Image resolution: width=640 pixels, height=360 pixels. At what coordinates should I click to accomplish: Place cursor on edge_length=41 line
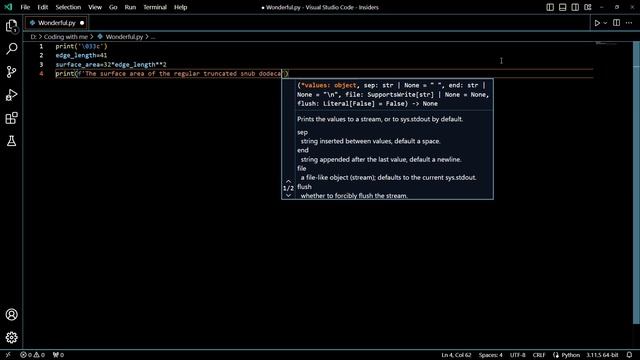(81, 55)
